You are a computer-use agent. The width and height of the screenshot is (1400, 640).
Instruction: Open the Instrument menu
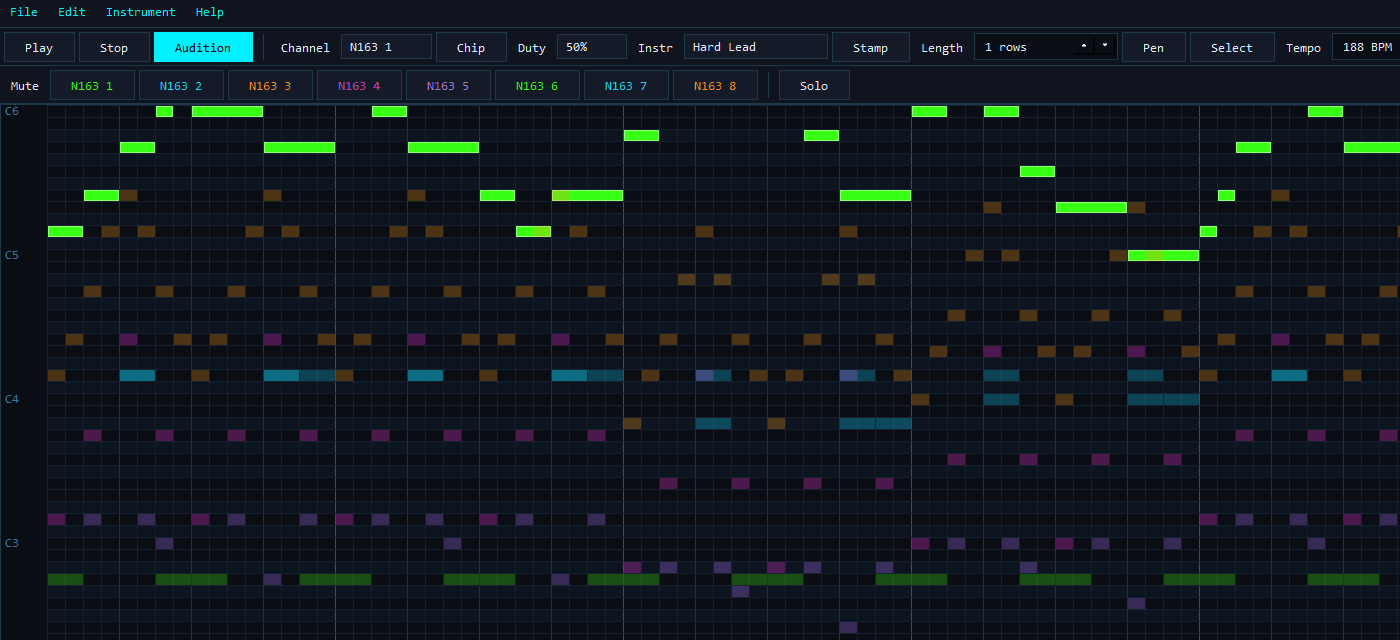tap(141, 12)
